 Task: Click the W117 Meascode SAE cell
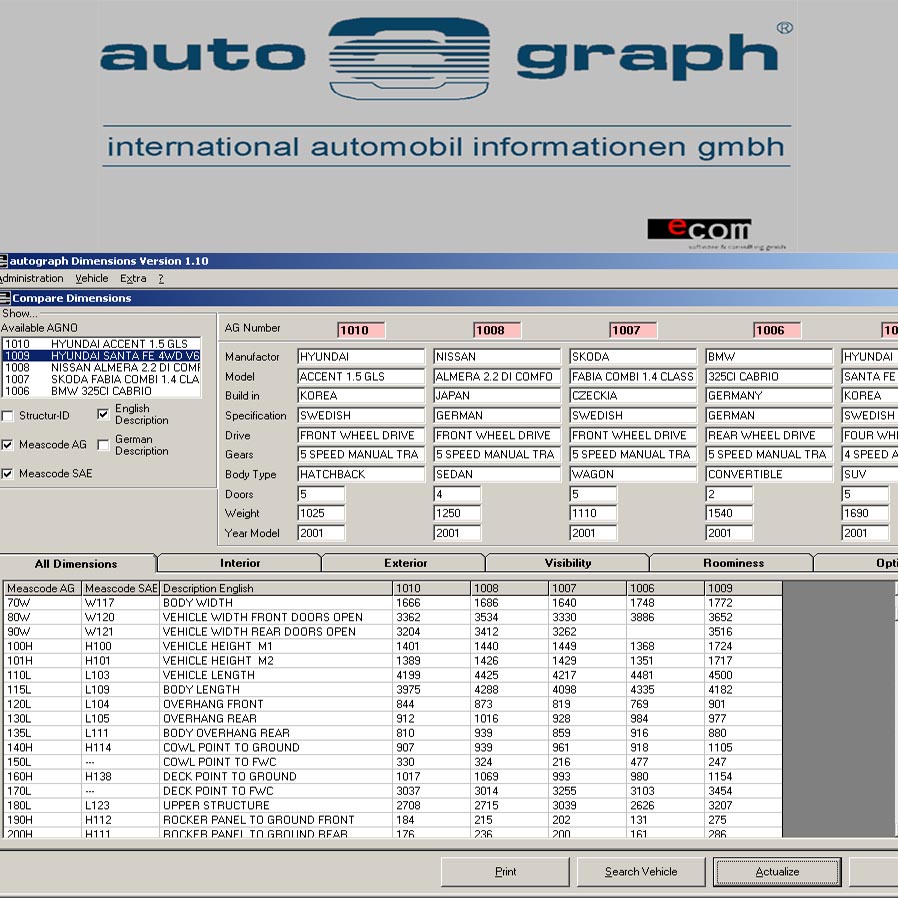tap(120, 603)
